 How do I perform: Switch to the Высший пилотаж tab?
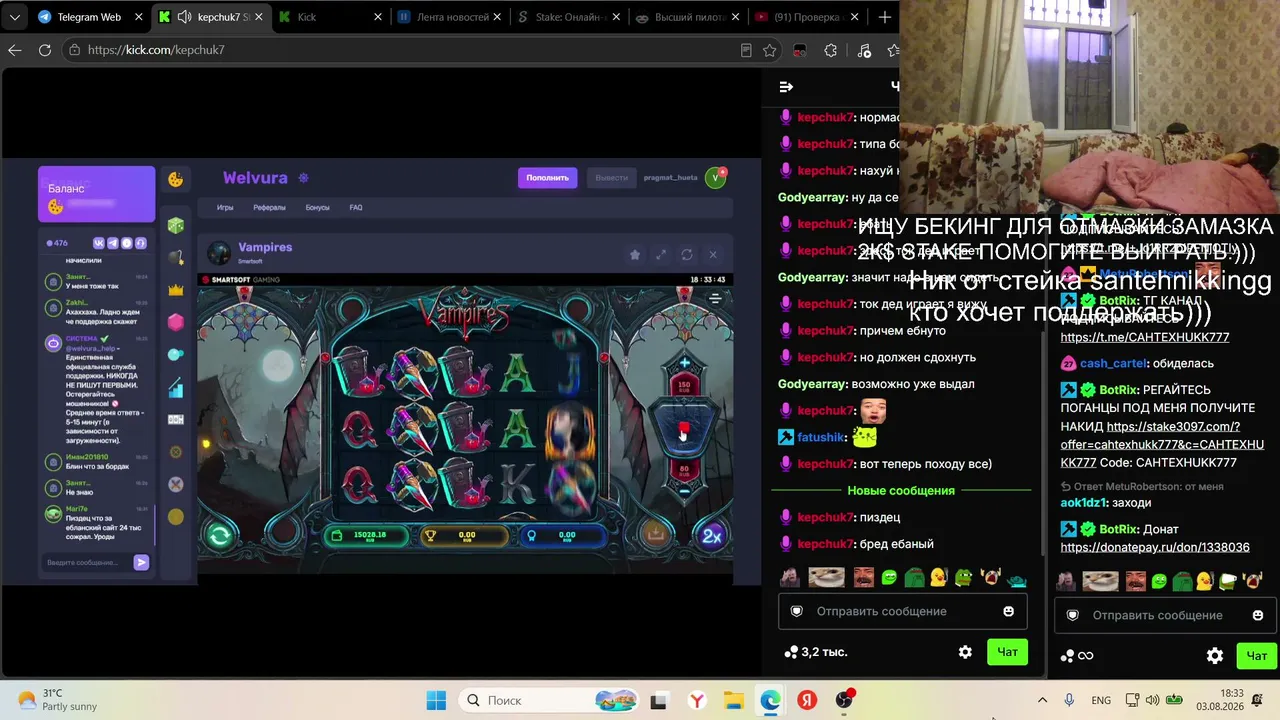688,17
